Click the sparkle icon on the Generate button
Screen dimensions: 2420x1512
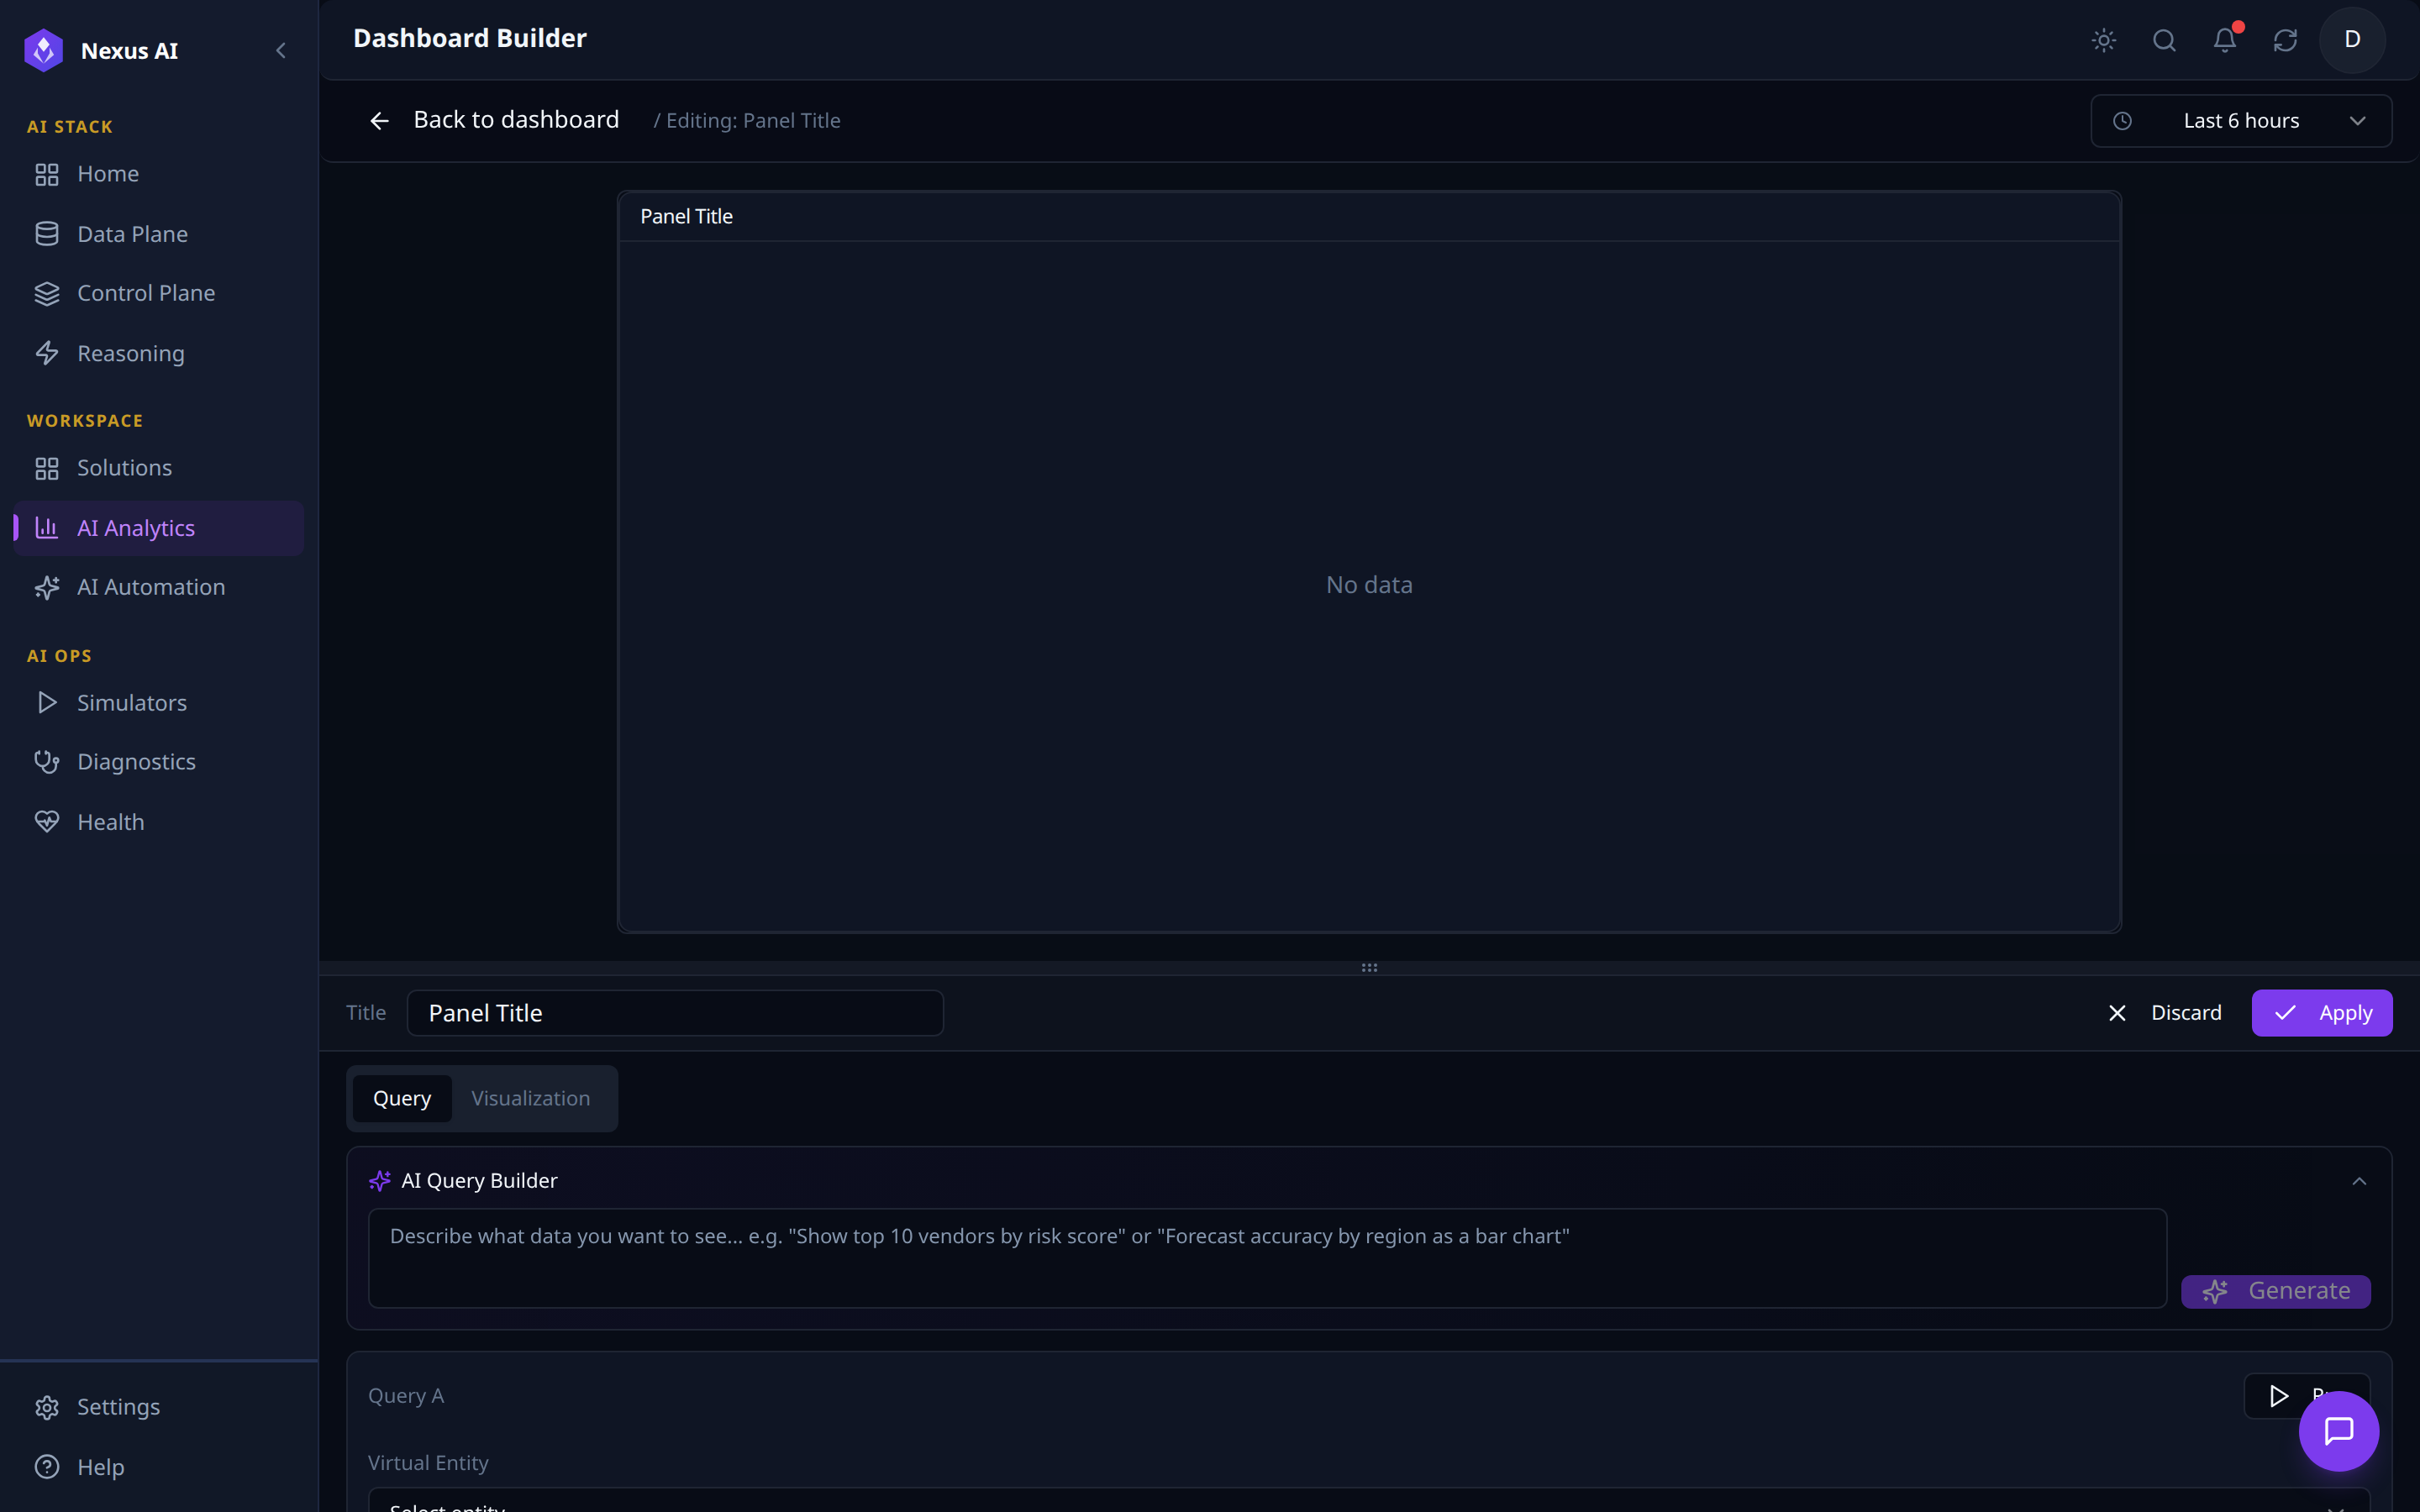coord(2214,1291)
